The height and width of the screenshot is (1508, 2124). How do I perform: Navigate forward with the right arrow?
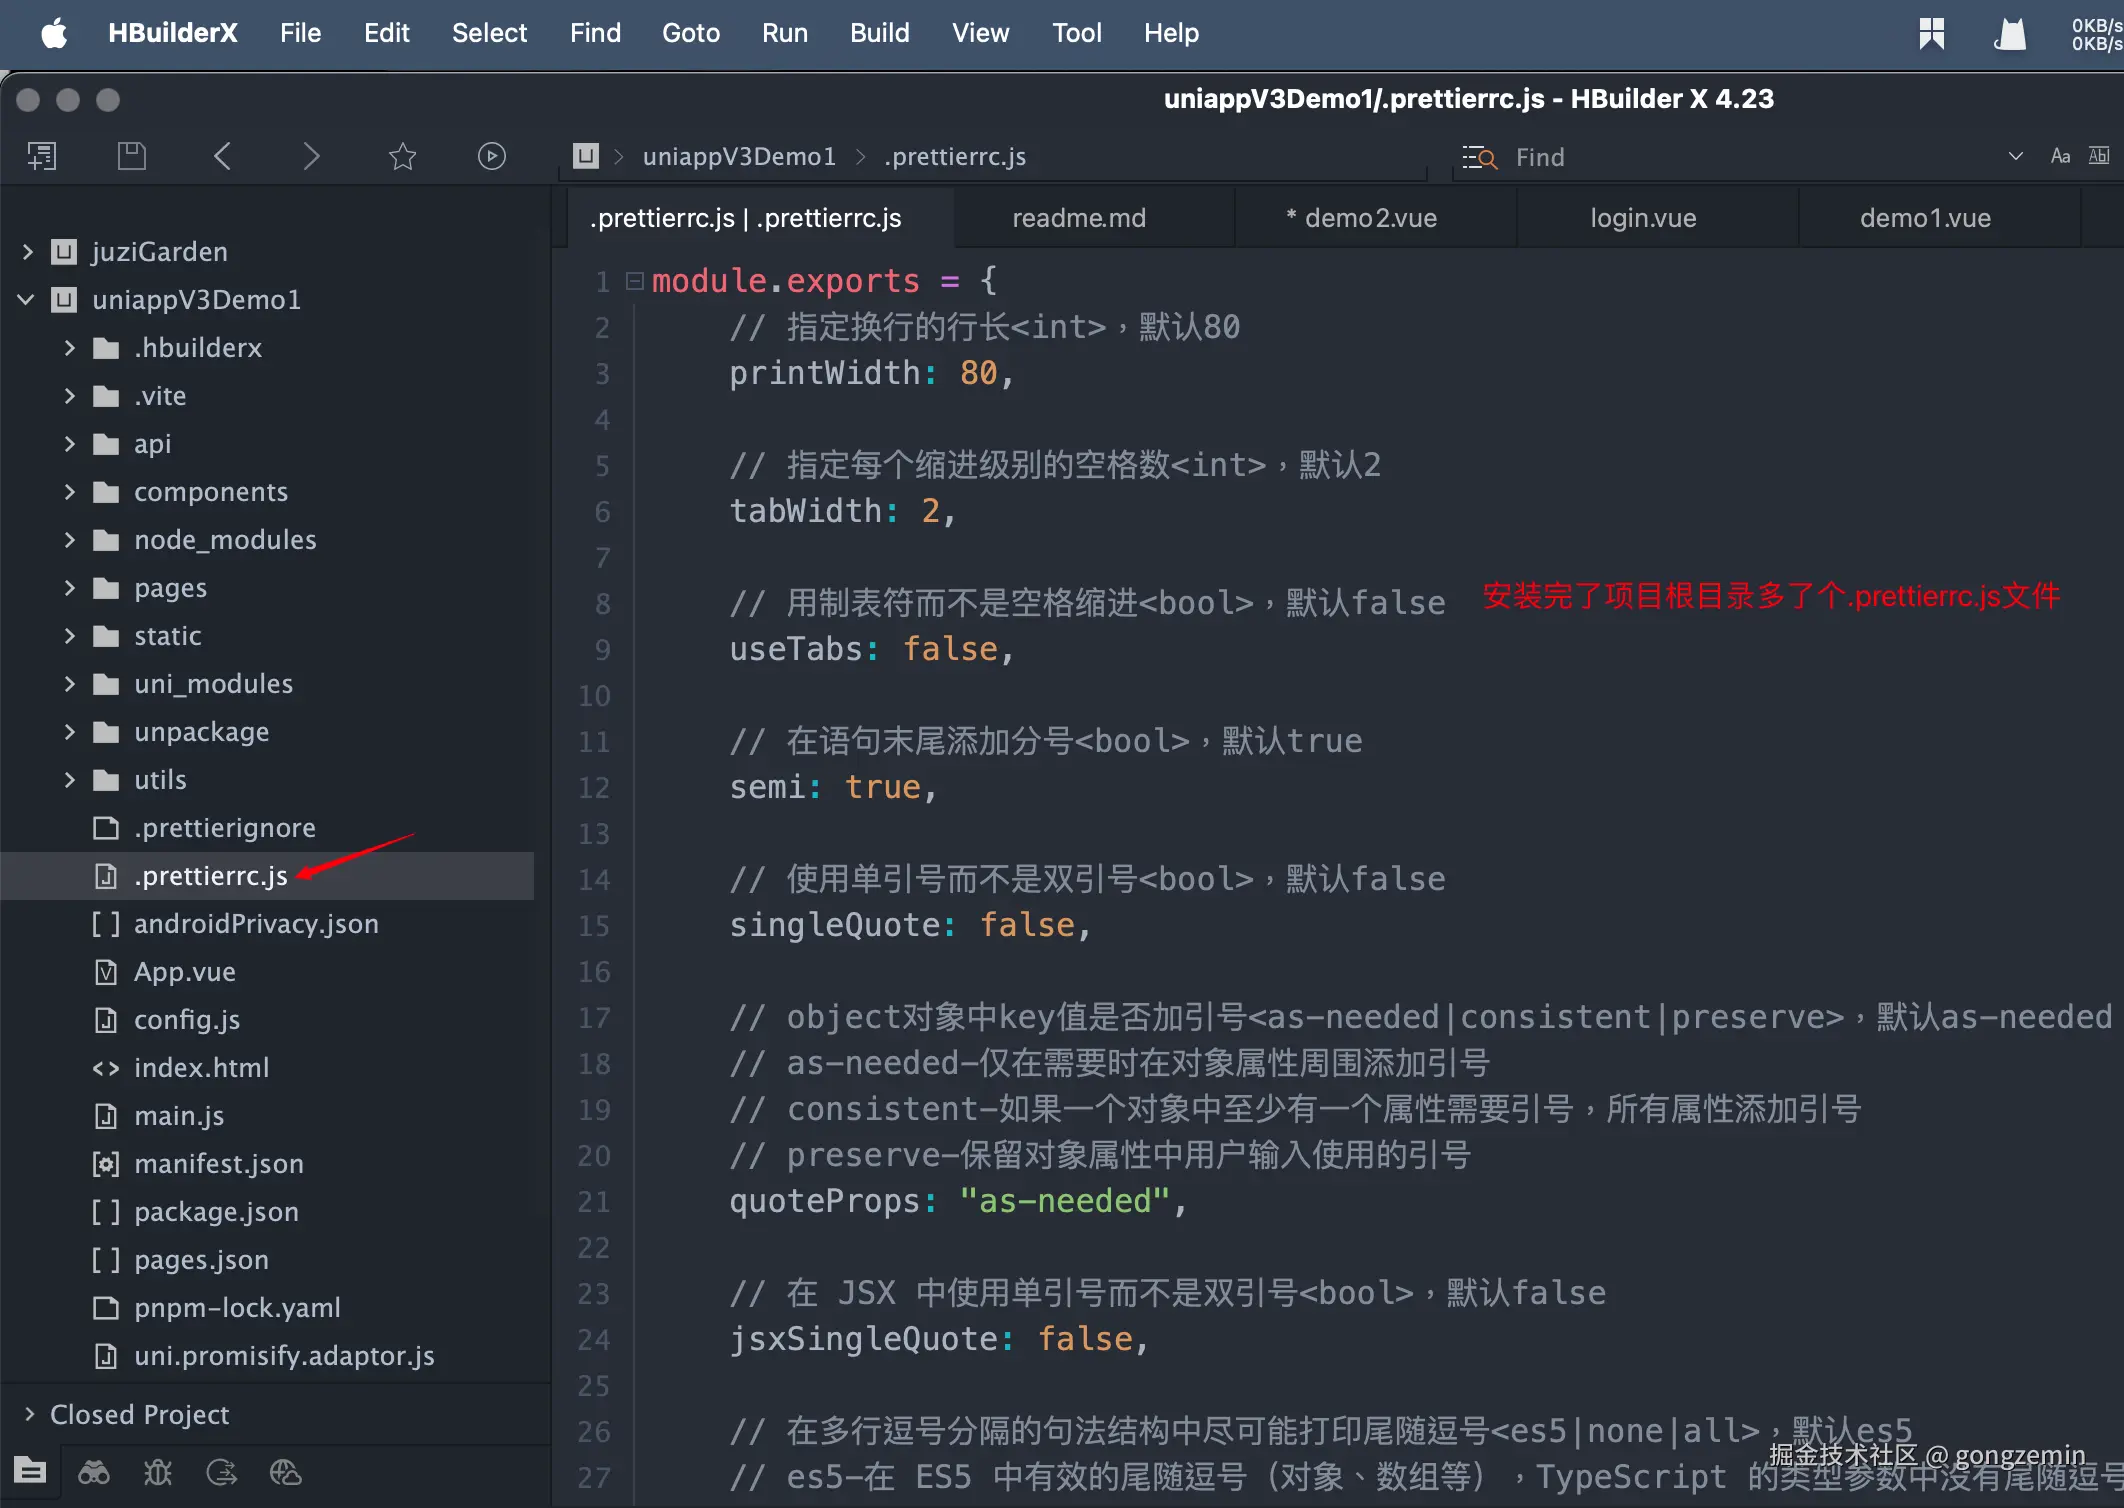click(x=311, y=156)
